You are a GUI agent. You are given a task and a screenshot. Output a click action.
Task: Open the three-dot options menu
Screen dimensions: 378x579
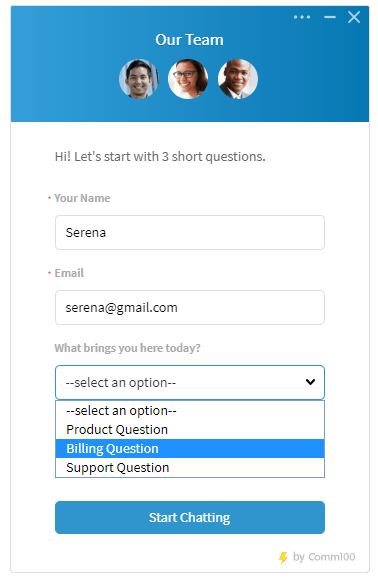click(302, 17)
